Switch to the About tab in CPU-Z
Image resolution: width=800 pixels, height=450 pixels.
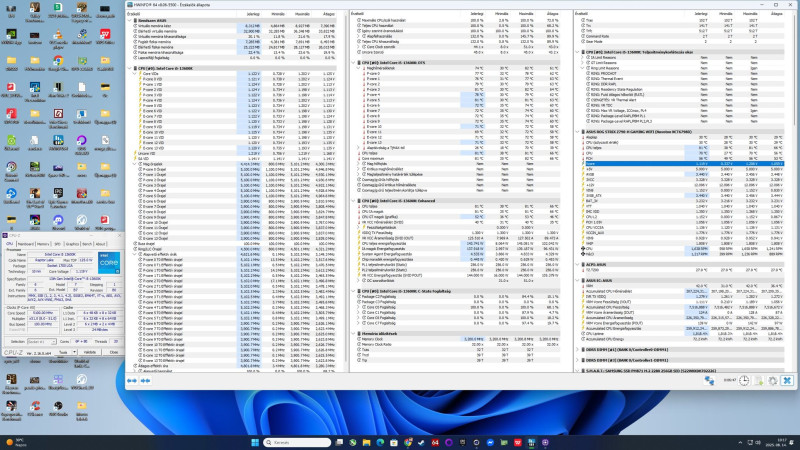click(101, 244)
